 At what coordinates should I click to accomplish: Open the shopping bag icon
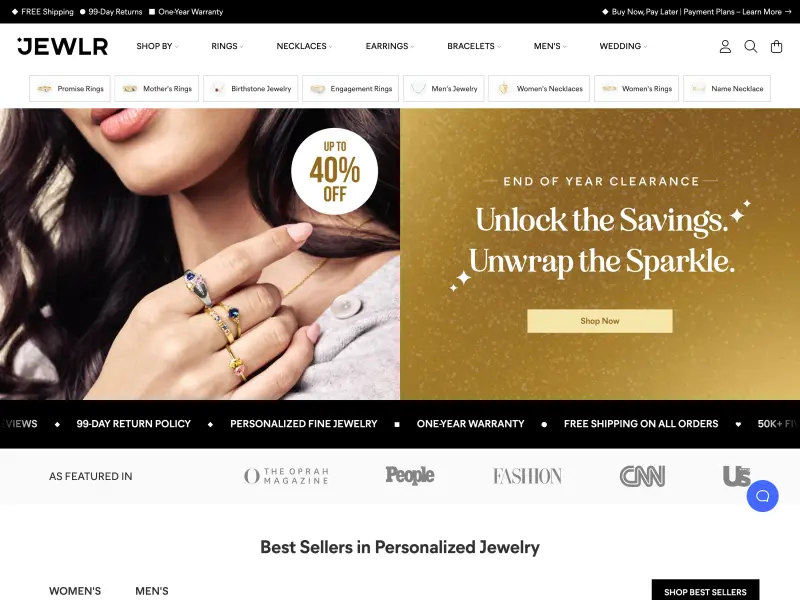[777, 46]
